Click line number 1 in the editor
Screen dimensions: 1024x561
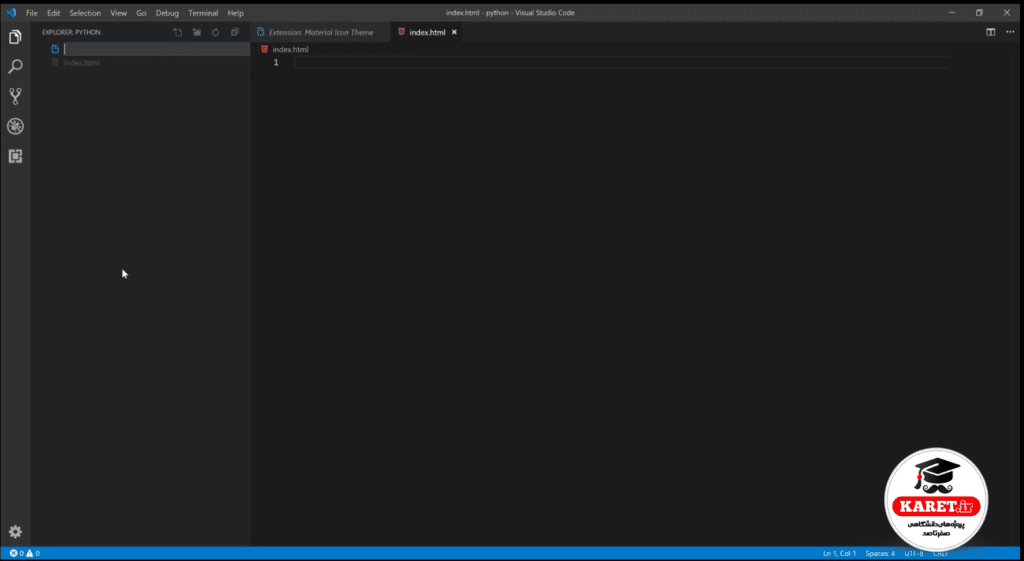tap(276, 62)
